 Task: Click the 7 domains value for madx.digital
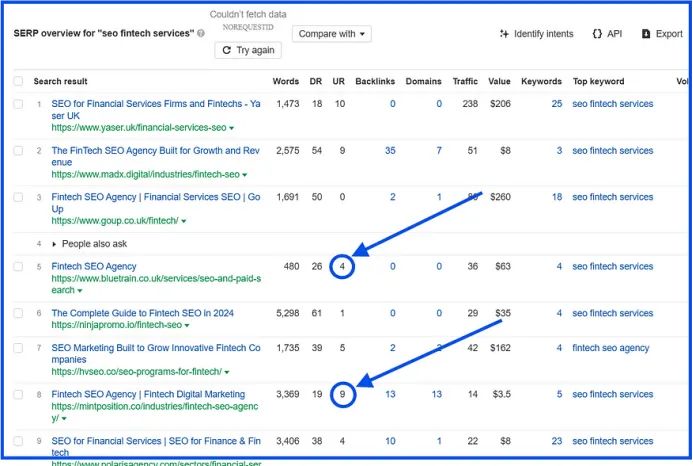pyautogui.click(x=439, y=151)
